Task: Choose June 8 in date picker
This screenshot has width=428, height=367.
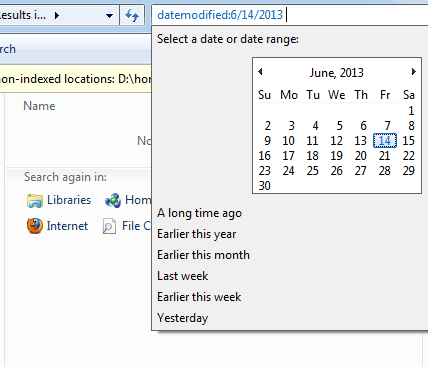Action: 411,126
